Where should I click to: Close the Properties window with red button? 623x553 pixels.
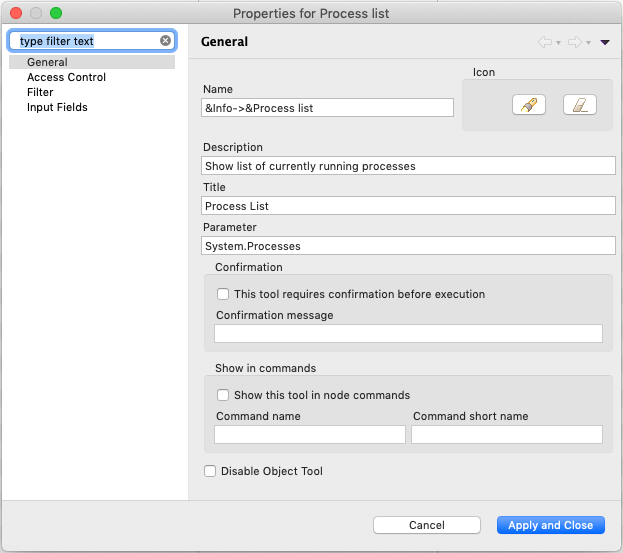(x=16, y=13)
